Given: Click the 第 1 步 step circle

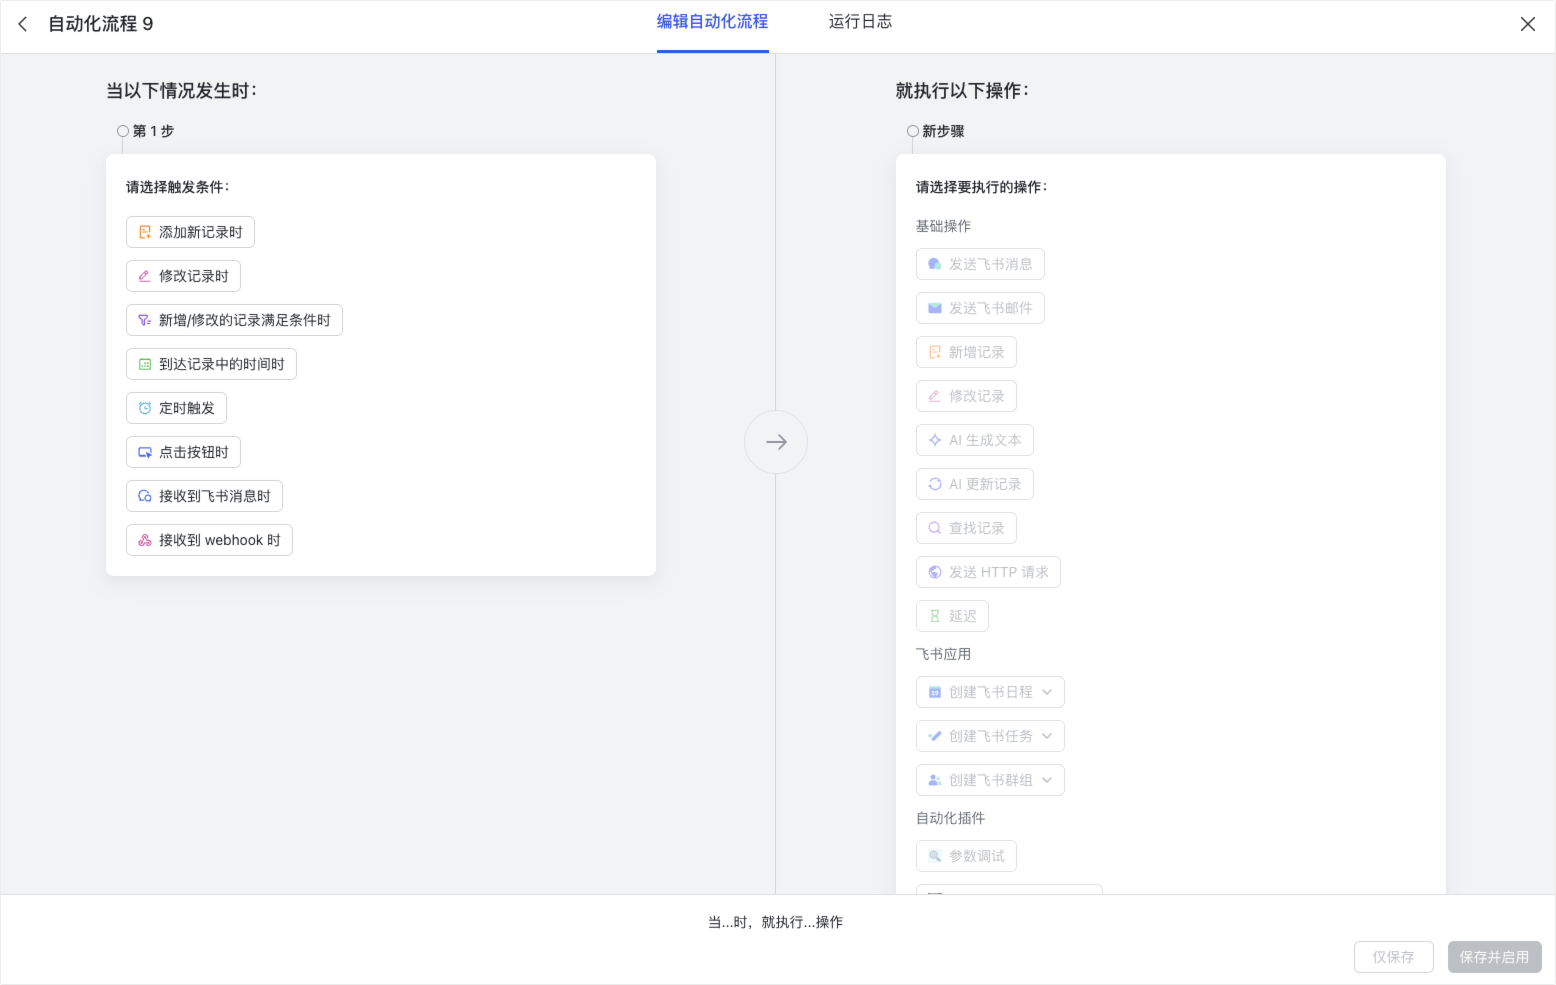Looking at the screenshot, I should click(123, 131).
